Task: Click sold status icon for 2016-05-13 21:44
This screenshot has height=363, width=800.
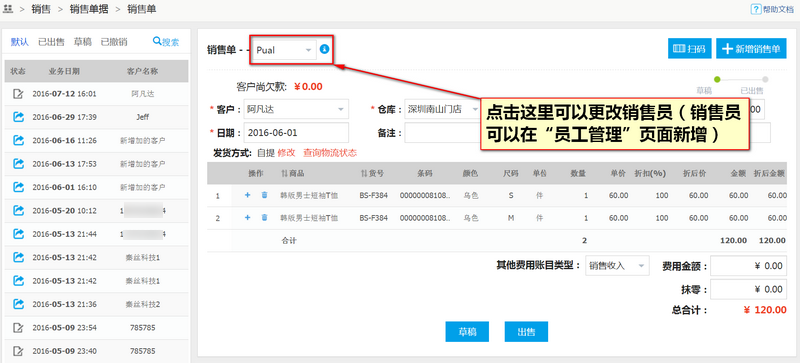Action: tap(18, 234)
